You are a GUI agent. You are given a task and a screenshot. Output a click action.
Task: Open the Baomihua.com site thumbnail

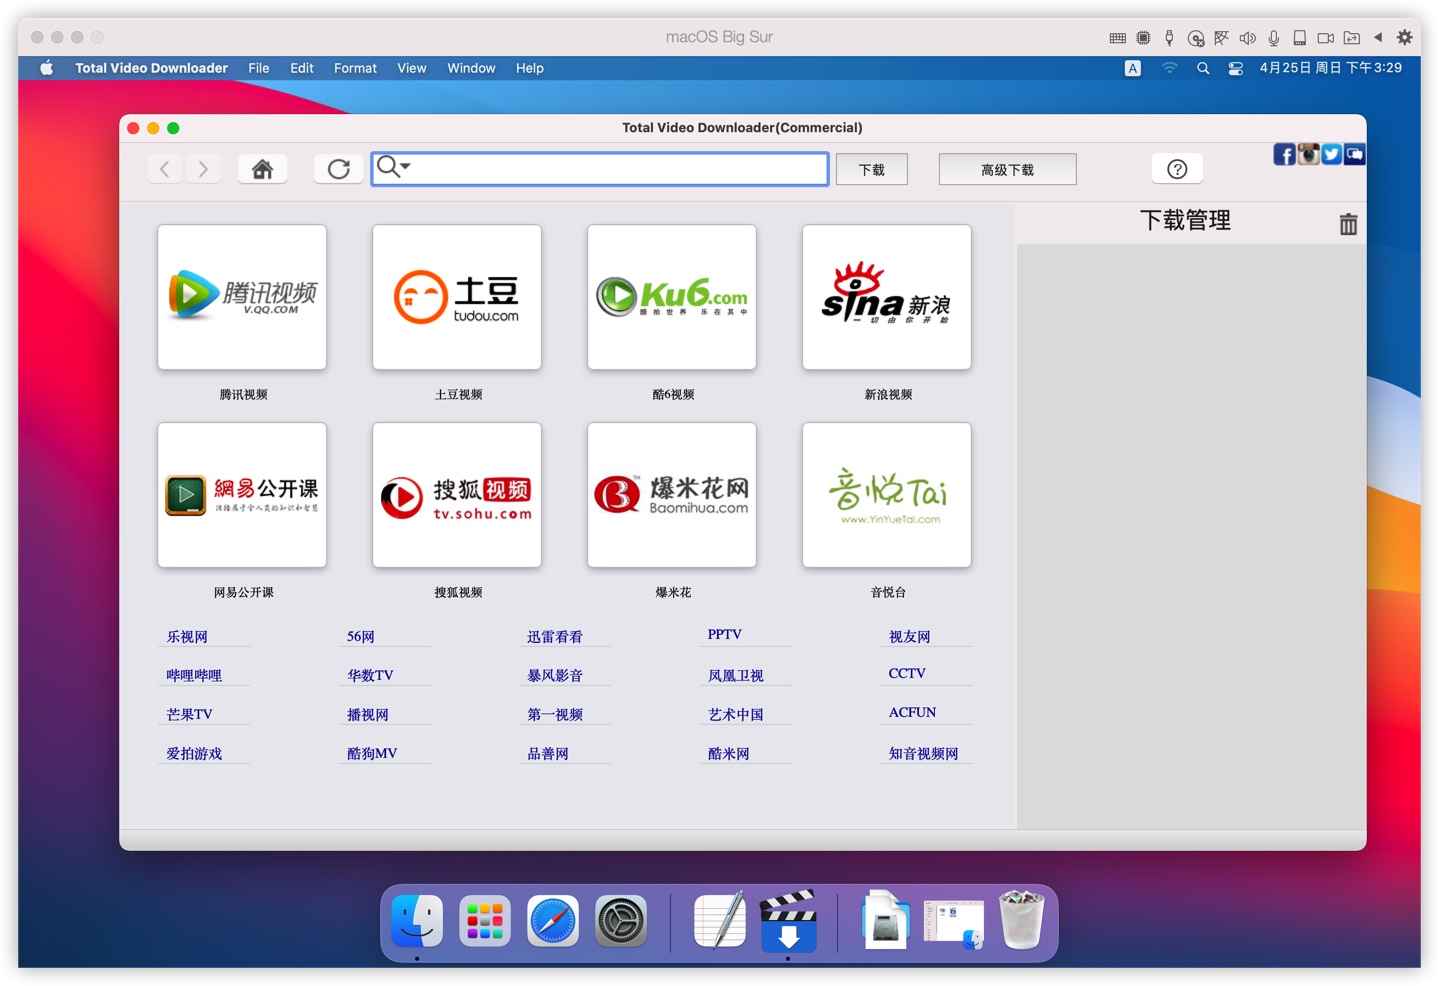672,495
